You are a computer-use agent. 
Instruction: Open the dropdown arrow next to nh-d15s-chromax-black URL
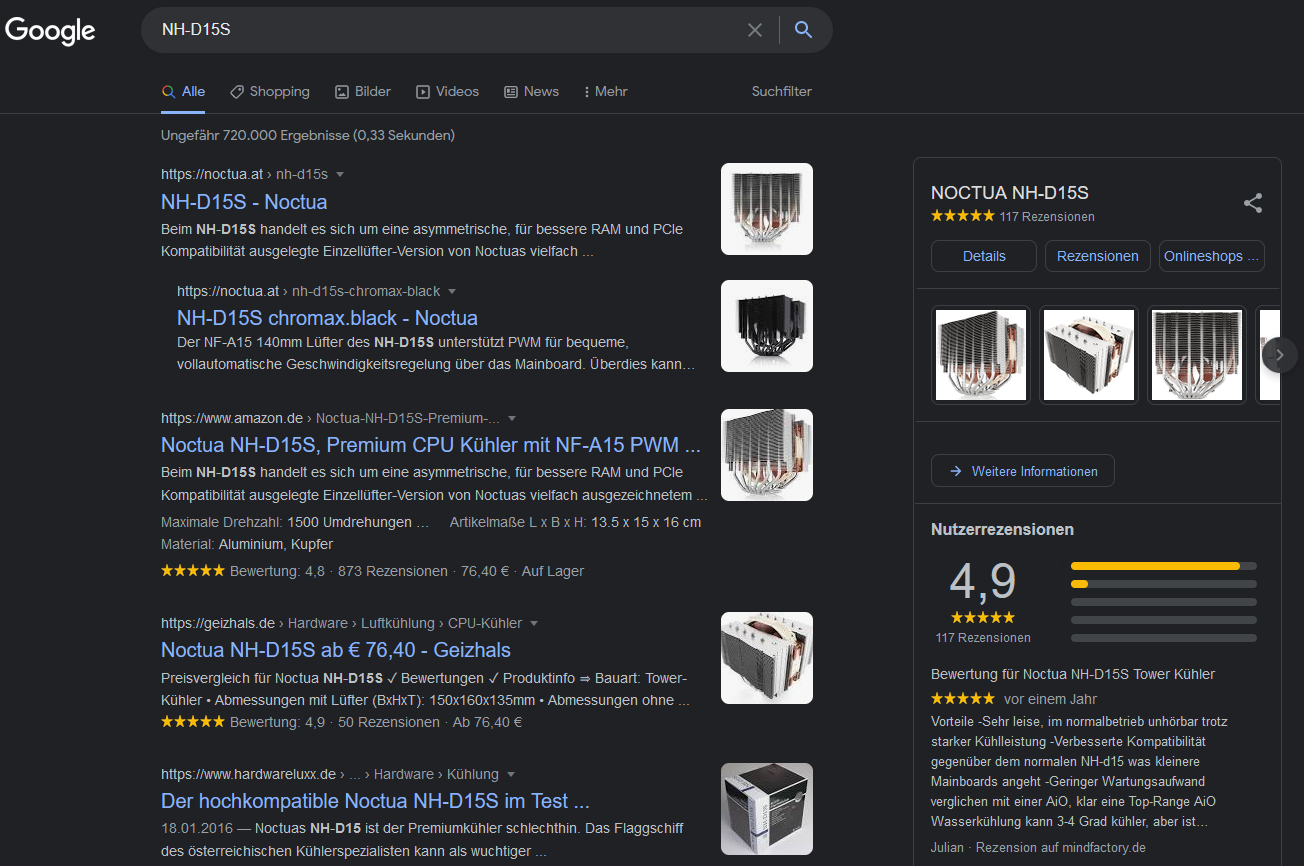click(x=452, y=291)
